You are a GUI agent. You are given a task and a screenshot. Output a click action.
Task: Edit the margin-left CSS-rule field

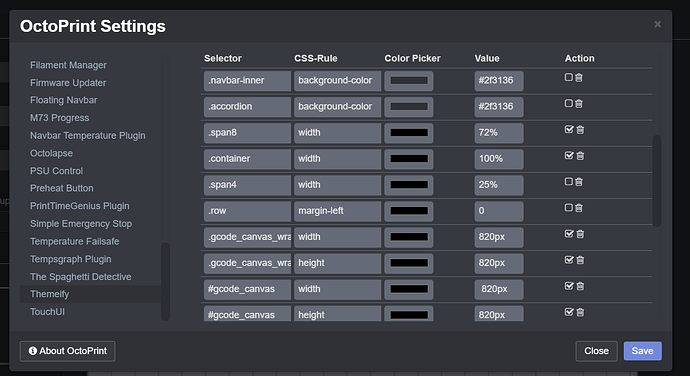coord(338,211)
